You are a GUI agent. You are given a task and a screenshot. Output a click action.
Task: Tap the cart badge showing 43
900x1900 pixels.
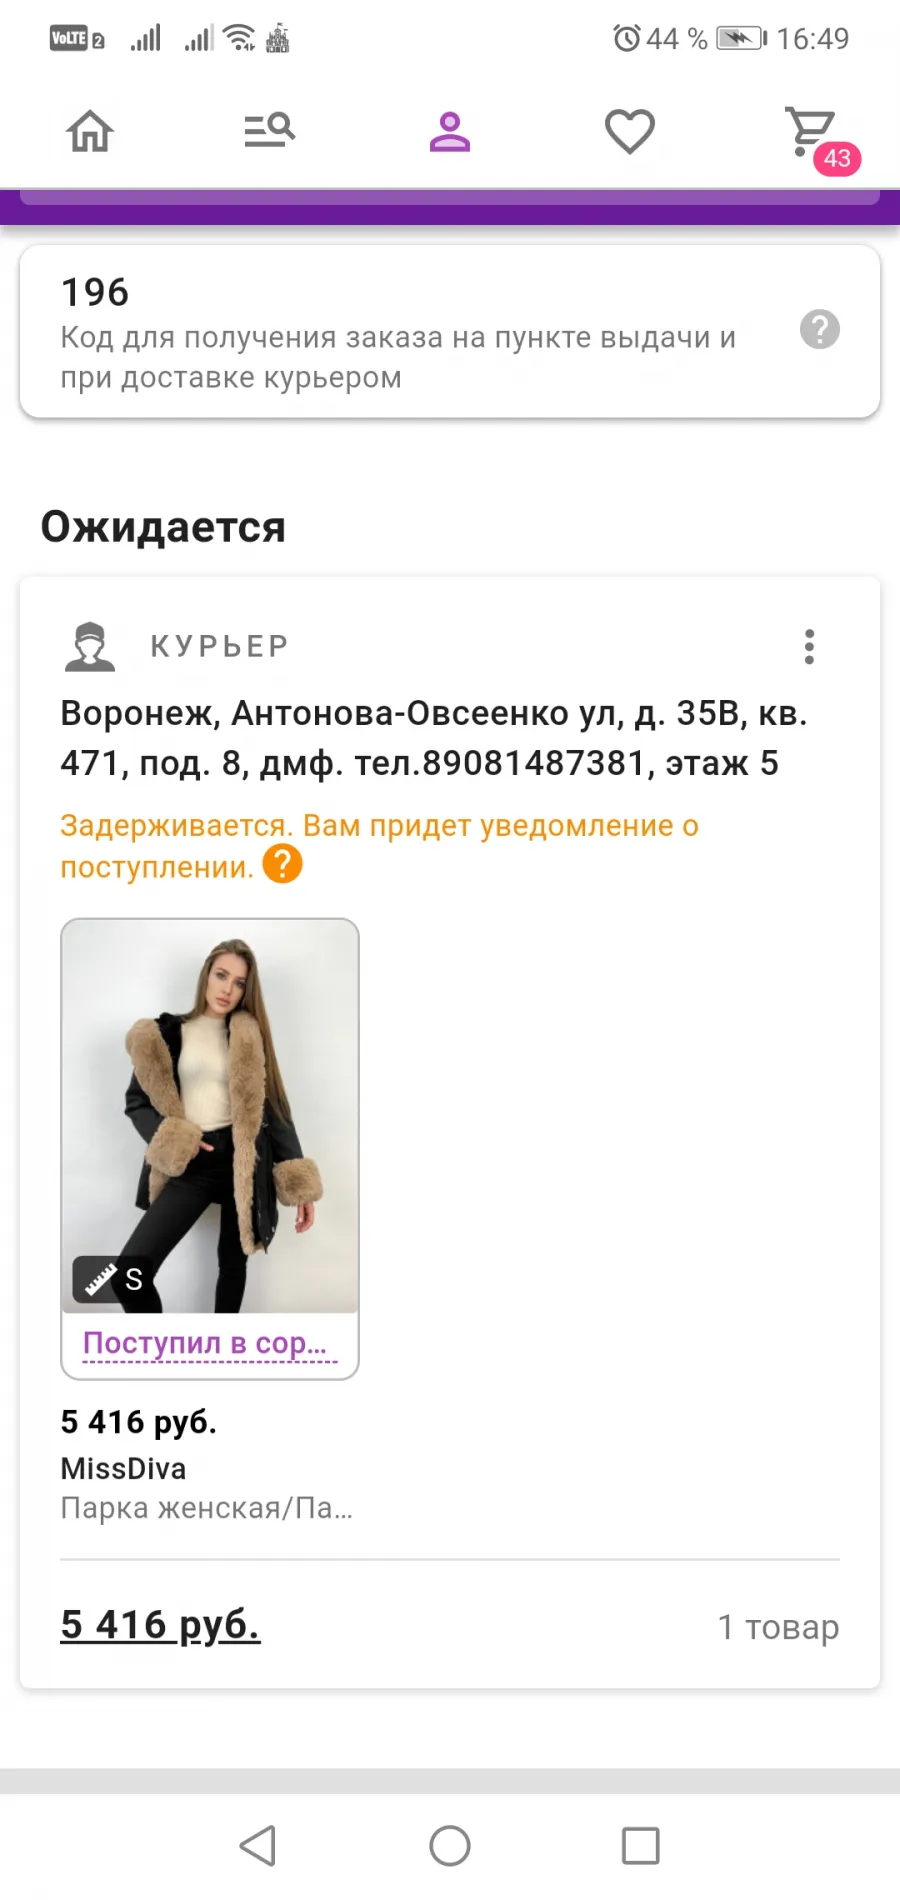(837, 158)
